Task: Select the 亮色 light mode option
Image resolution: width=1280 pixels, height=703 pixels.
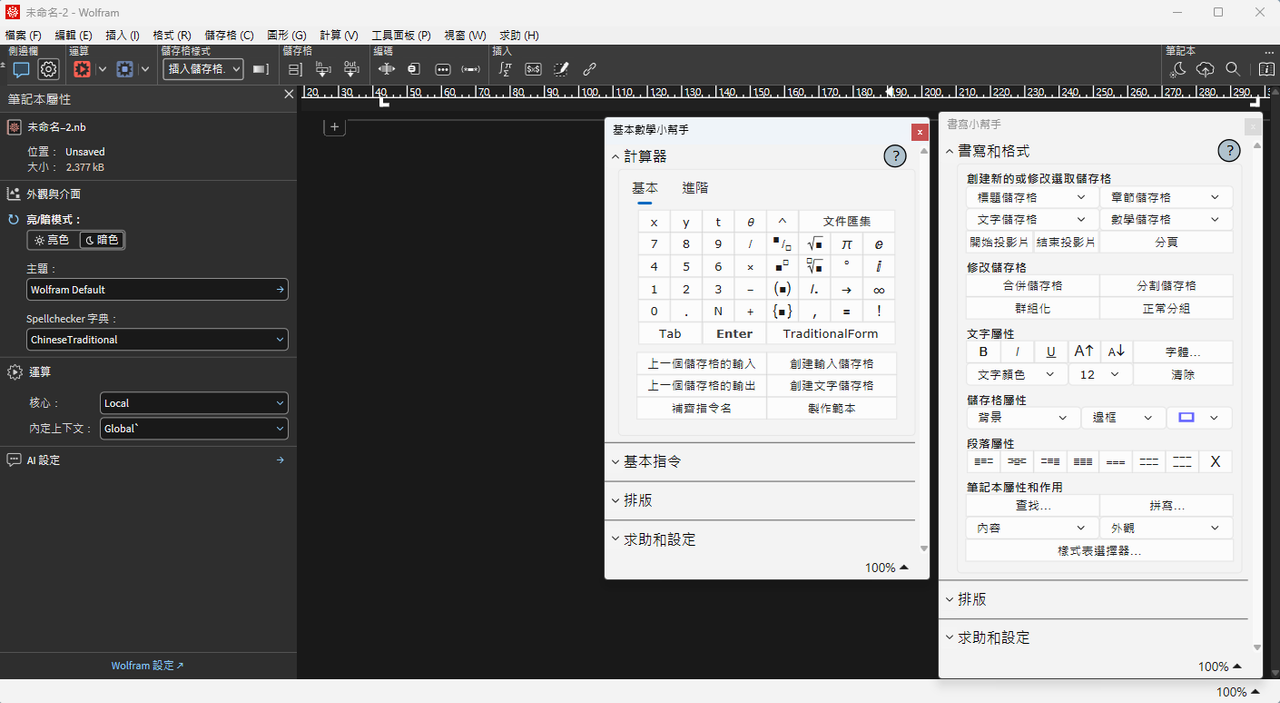Action: click(53, 240)
